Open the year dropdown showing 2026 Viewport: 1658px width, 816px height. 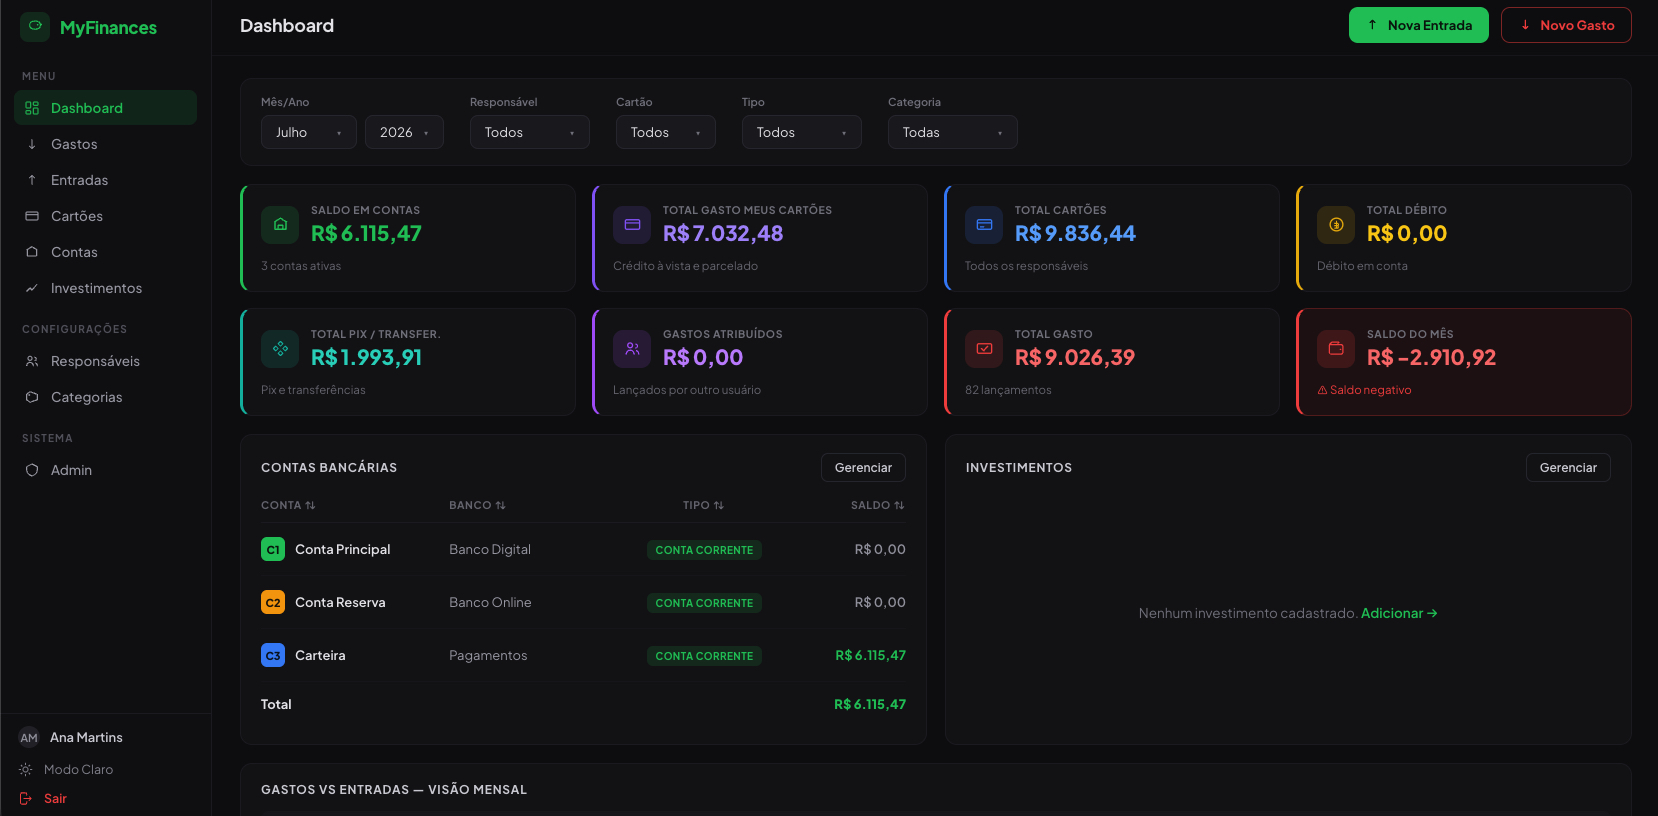[x=404, y=132]
